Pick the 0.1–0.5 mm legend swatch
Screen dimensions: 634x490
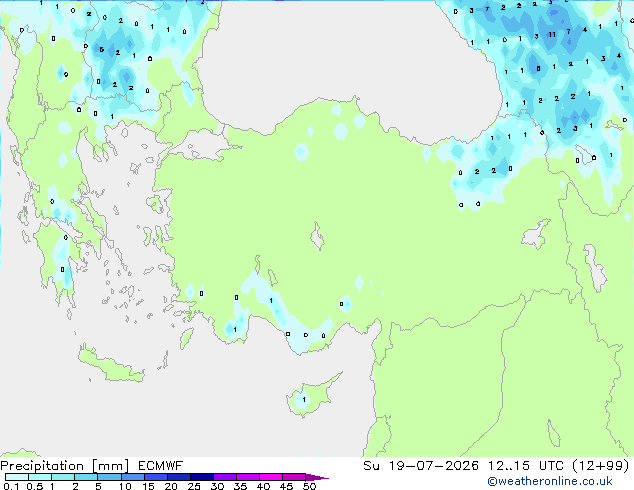point(17,477)
